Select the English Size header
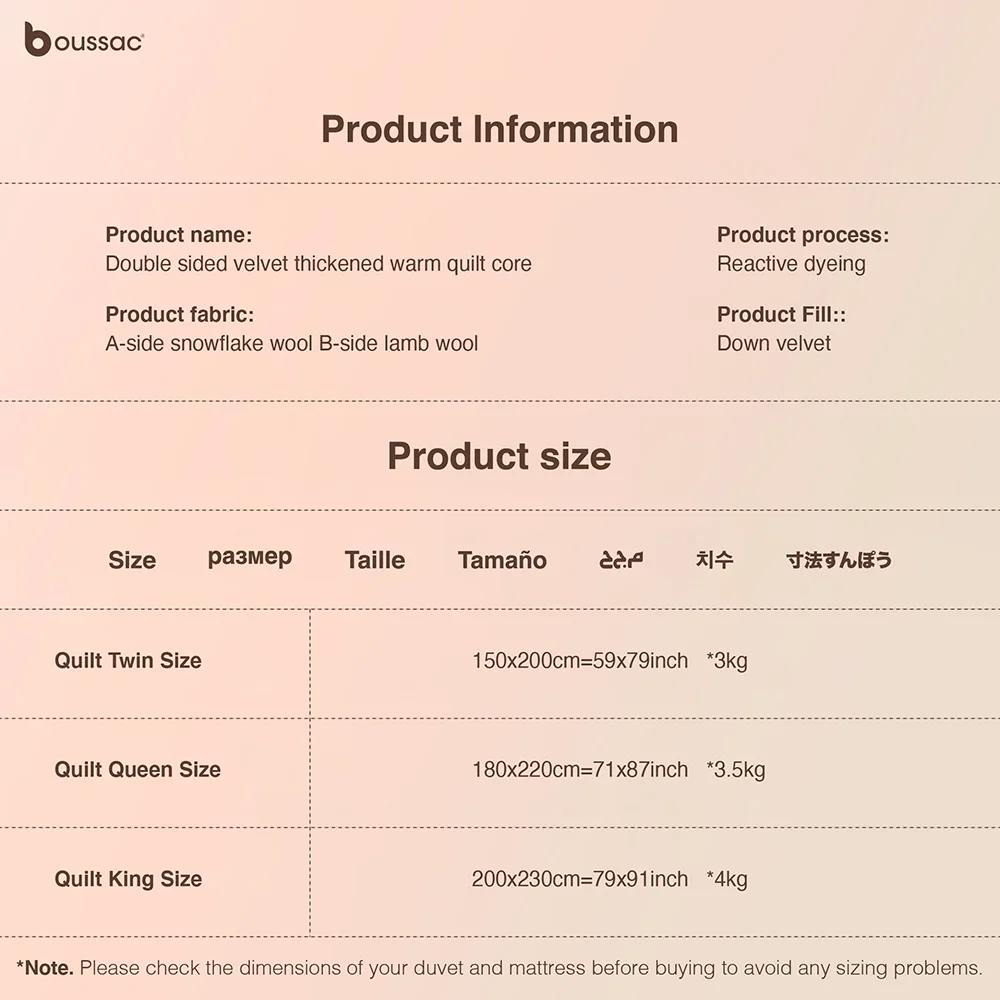This screenshot has height=1000, width=1000. [x=132, y=560]
